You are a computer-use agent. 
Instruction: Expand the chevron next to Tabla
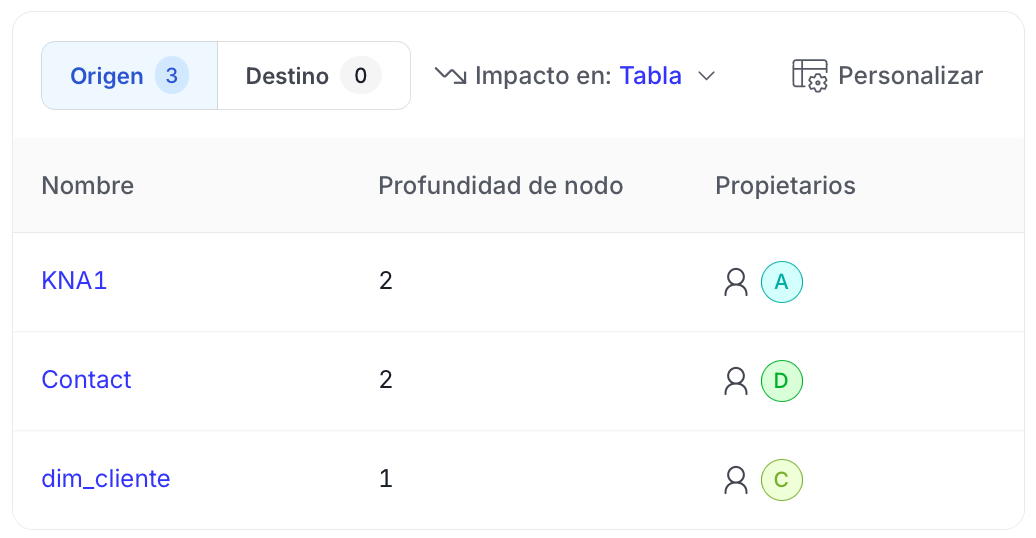coord(706,76)
